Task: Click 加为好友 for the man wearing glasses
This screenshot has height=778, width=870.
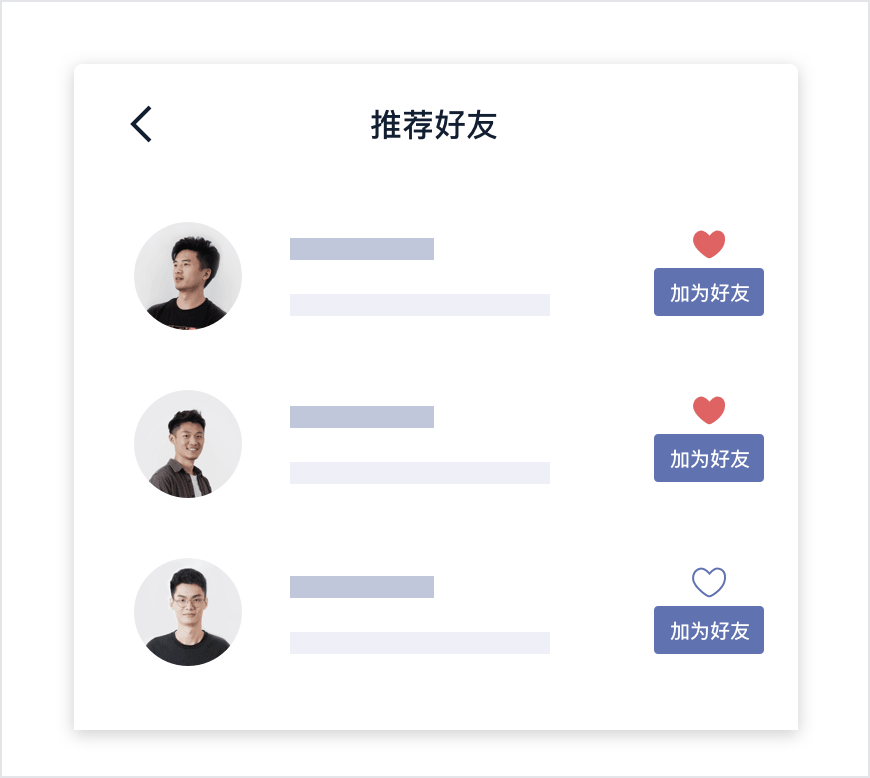Action: (709, 630)
